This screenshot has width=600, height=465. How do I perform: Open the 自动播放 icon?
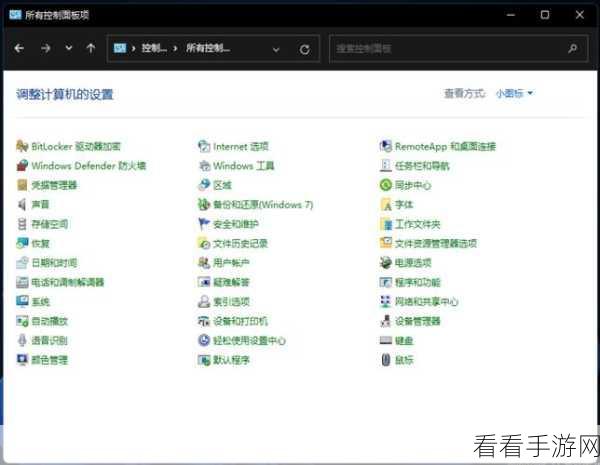point(22,321)
